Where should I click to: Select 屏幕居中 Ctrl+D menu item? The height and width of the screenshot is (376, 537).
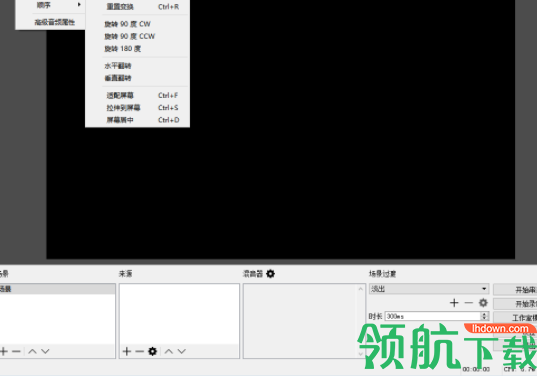click(x=137, y=120)
